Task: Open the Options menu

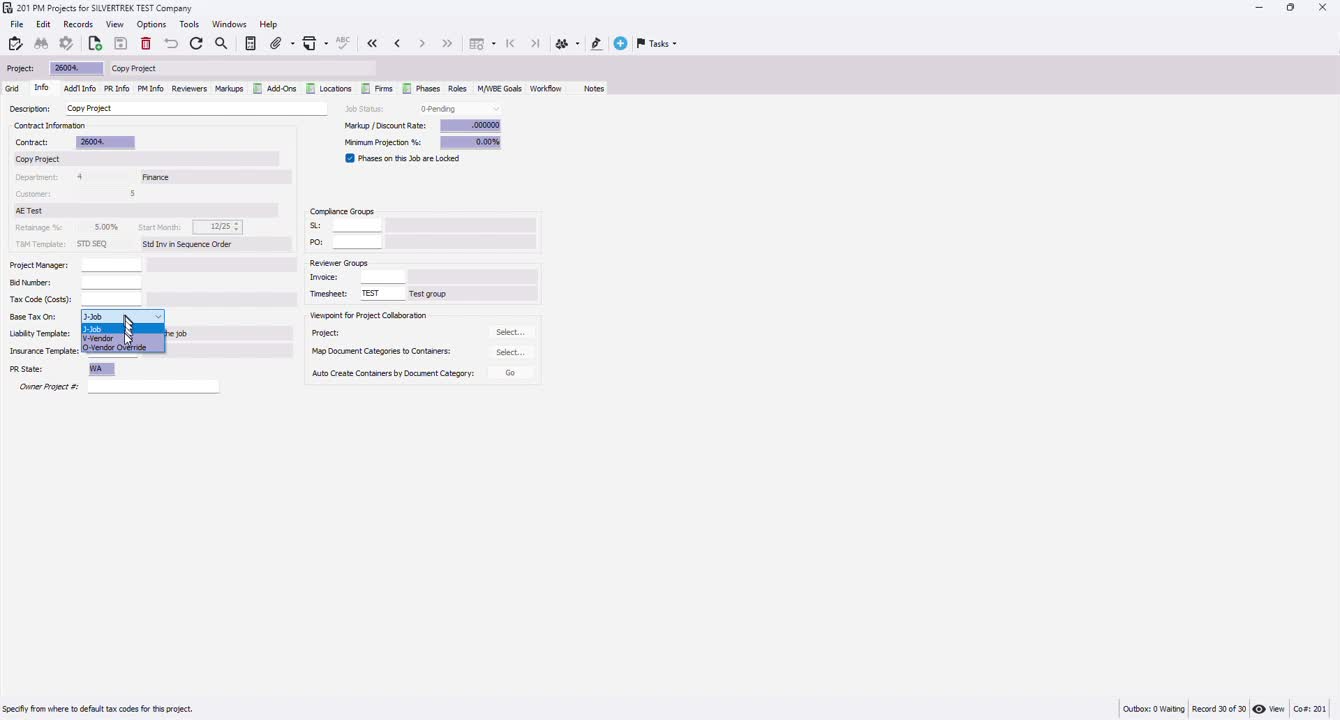Action: point(152,24)
